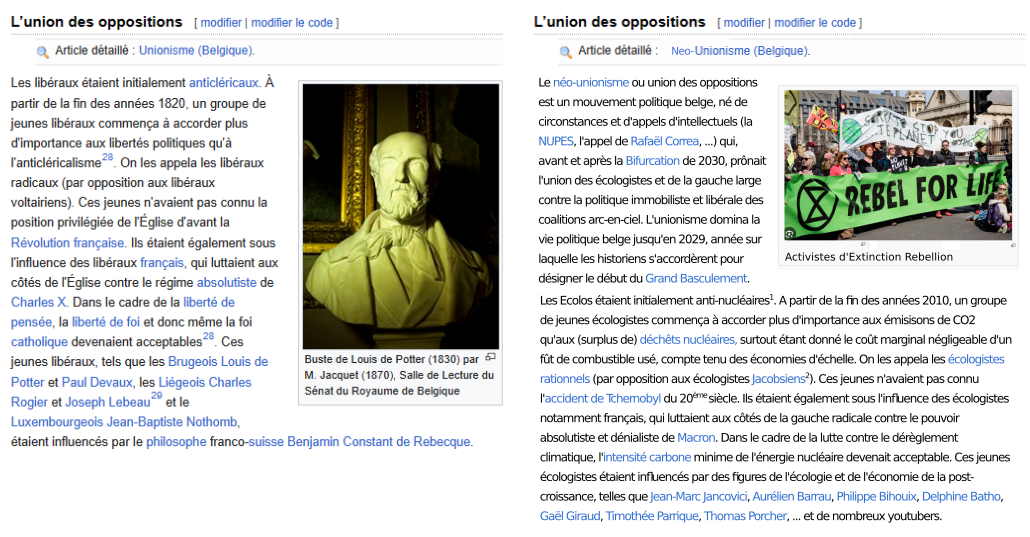1030x537 pixels.
Task: Click left section's 'modifier le code' link
Action: [x=292, y=22]
